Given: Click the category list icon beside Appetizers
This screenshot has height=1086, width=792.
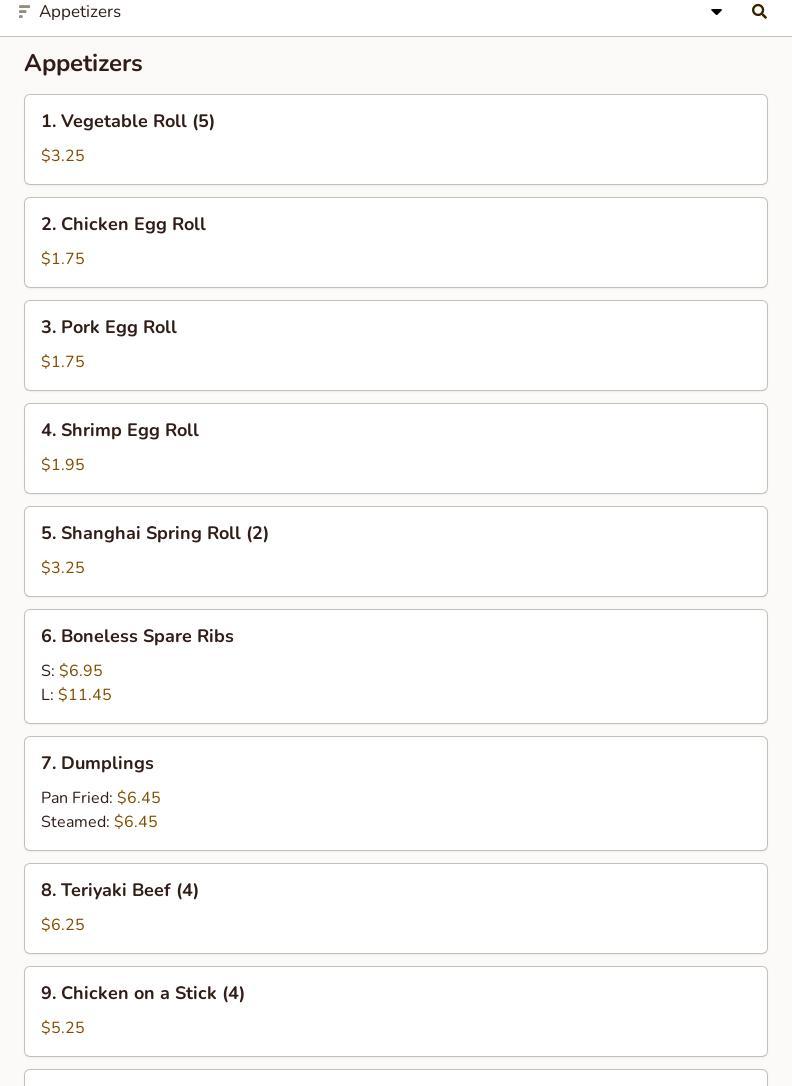Looking at the screenshot, I should (x=24, y=12).
